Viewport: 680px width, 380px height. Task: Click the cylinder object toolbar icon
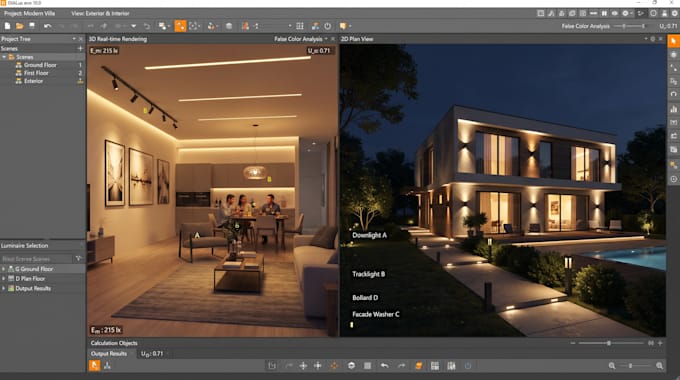point(229,26)
